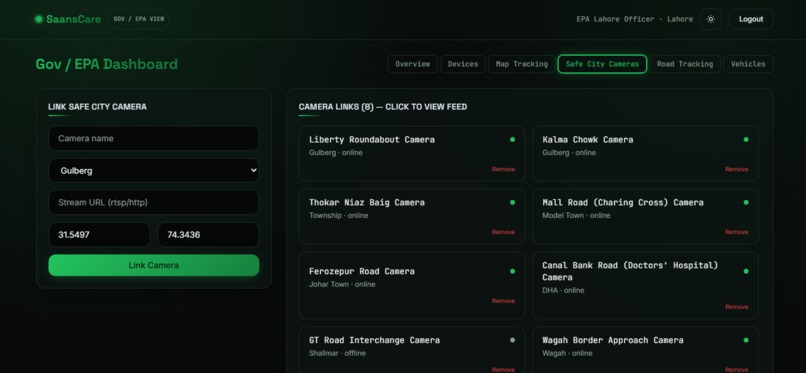Remove the Thokar Niaz Baig Camera
This screenshot has height=373, width=806.
(x=503, y=232)
